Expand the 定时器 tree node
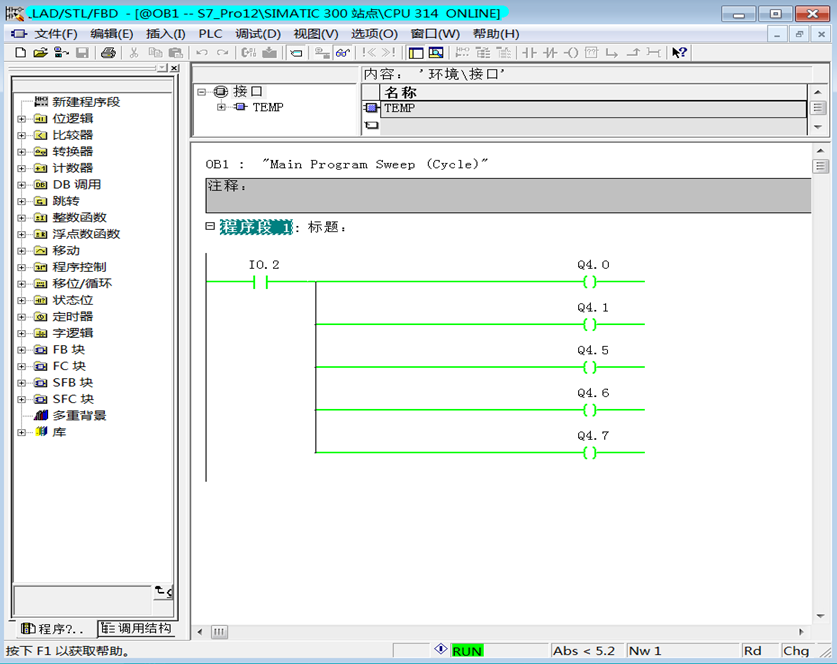Image resolution: width=837 pixels, height=664 pixels. click(22, 317)
